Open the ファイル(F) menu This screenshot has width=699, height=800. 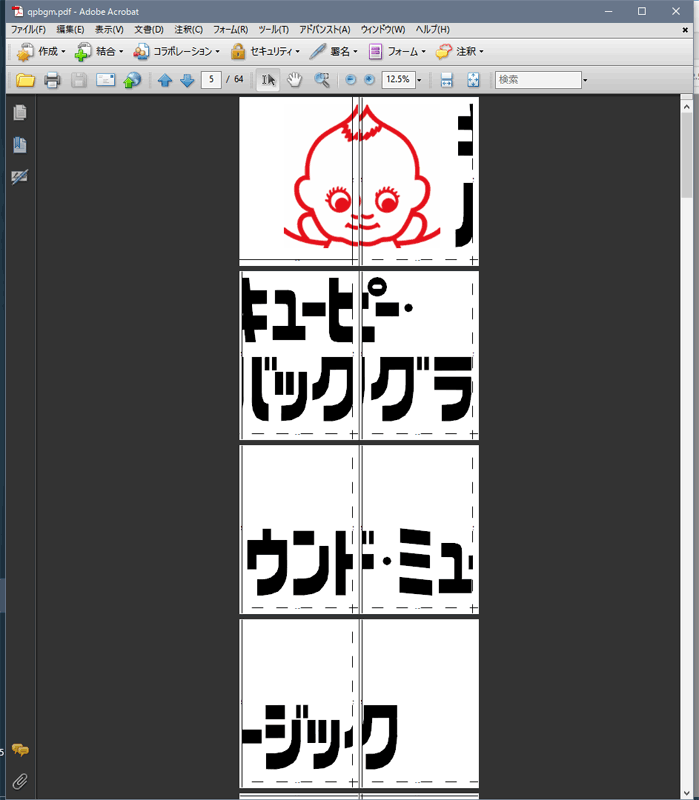(x=29, y=30)
